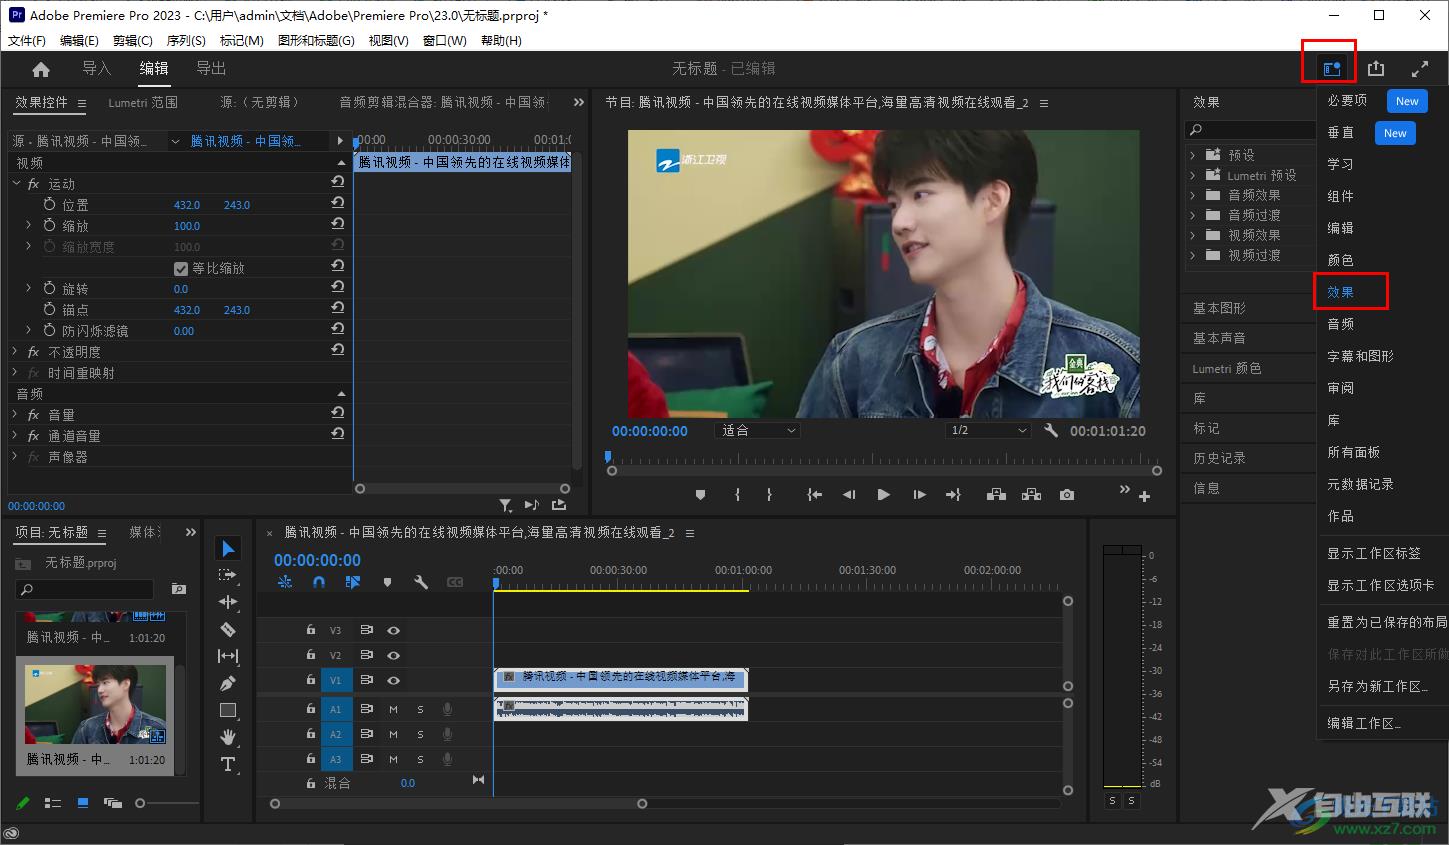Play the program monitor video
The height and width of the screenshot is (845, 1449).
pyautogui.click(x=883, y=494)
